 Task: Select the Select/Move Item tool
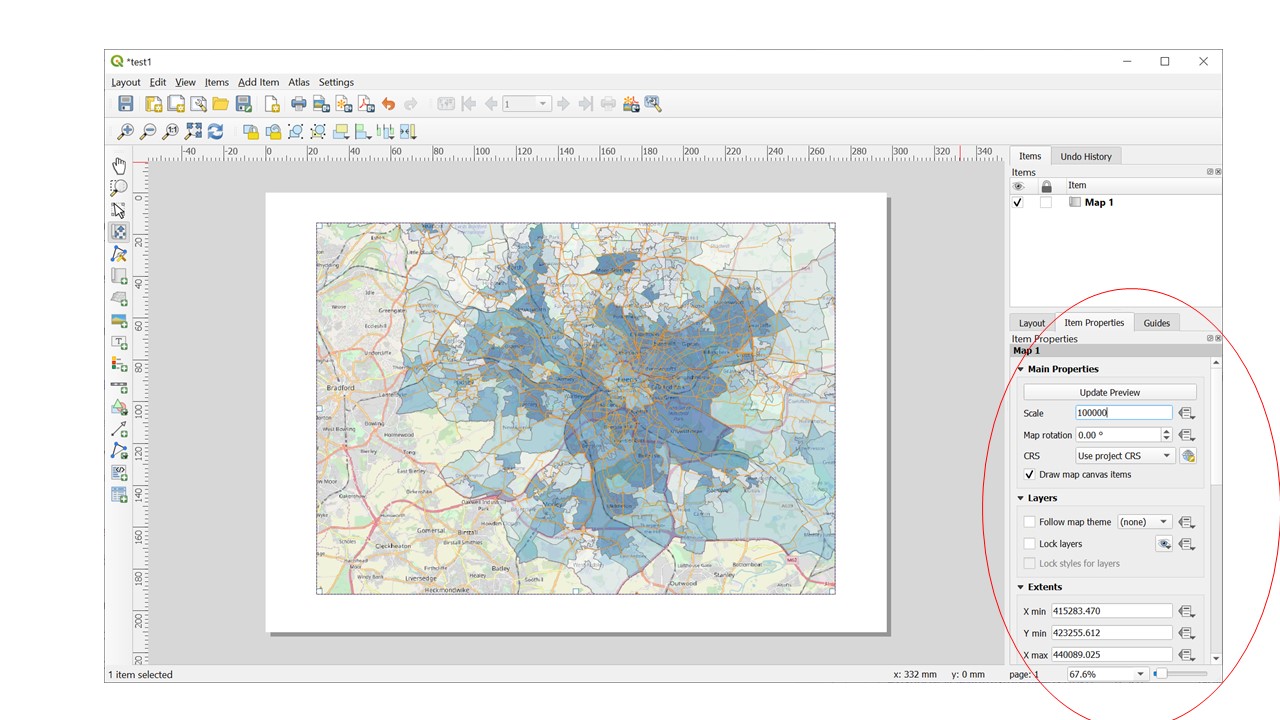pyautogui.click(x=119, y=210)
